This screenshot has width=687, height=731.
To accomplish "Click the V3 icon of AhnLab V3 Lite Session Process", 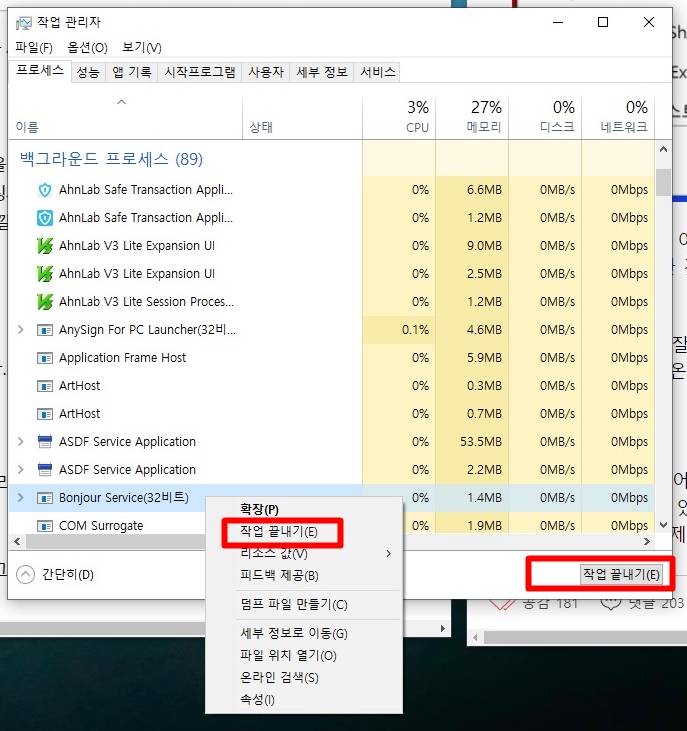I will pyautogui.click(x=45, y=302).
